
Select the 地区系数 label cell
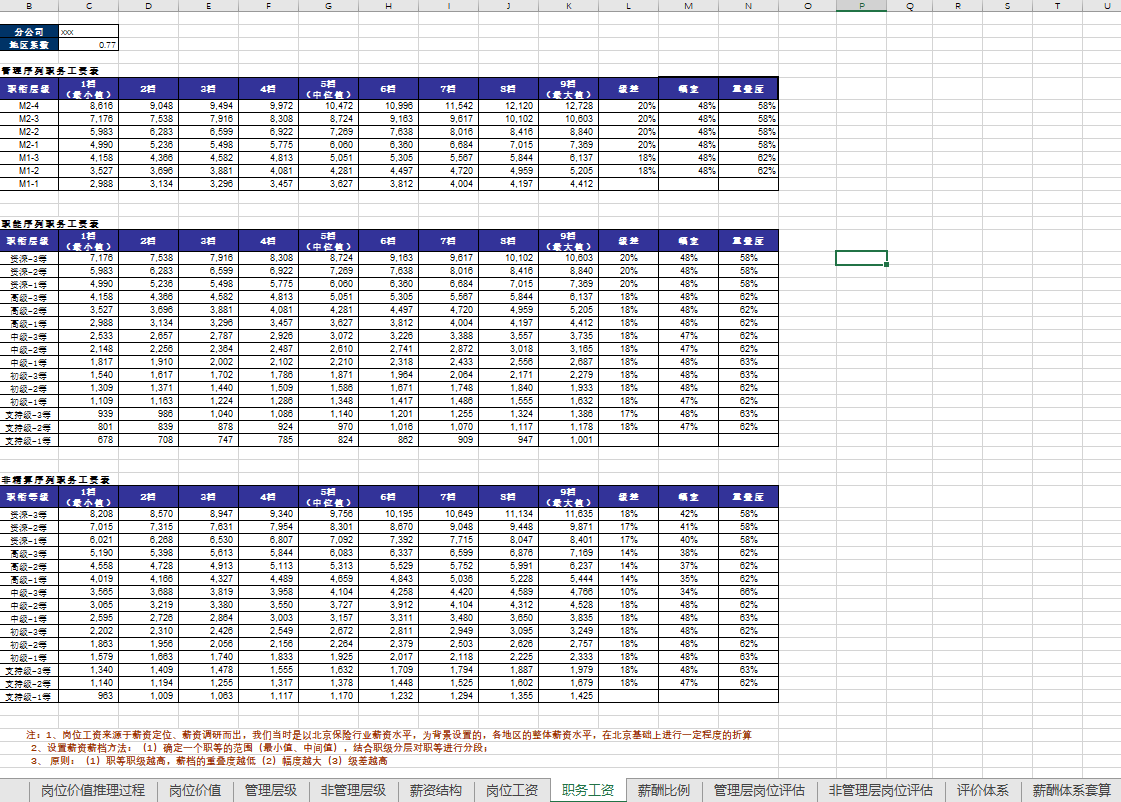[x=29, y=44]
